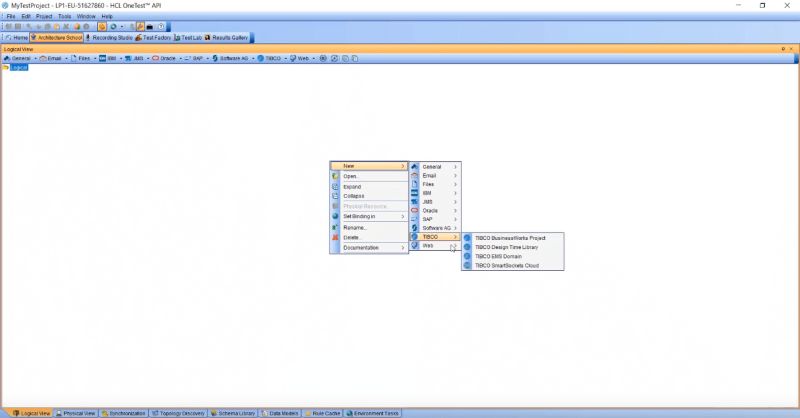This screenshot has width=800, height=418.
Task: Open the JMS submenu under New
Action: [435, 202]
